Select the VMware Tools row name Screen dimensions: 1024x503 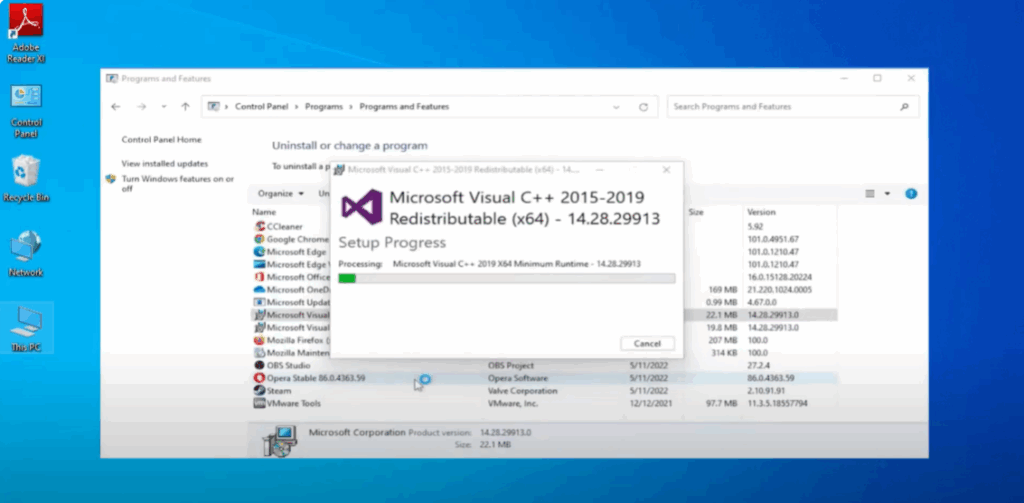click(294, 403)
